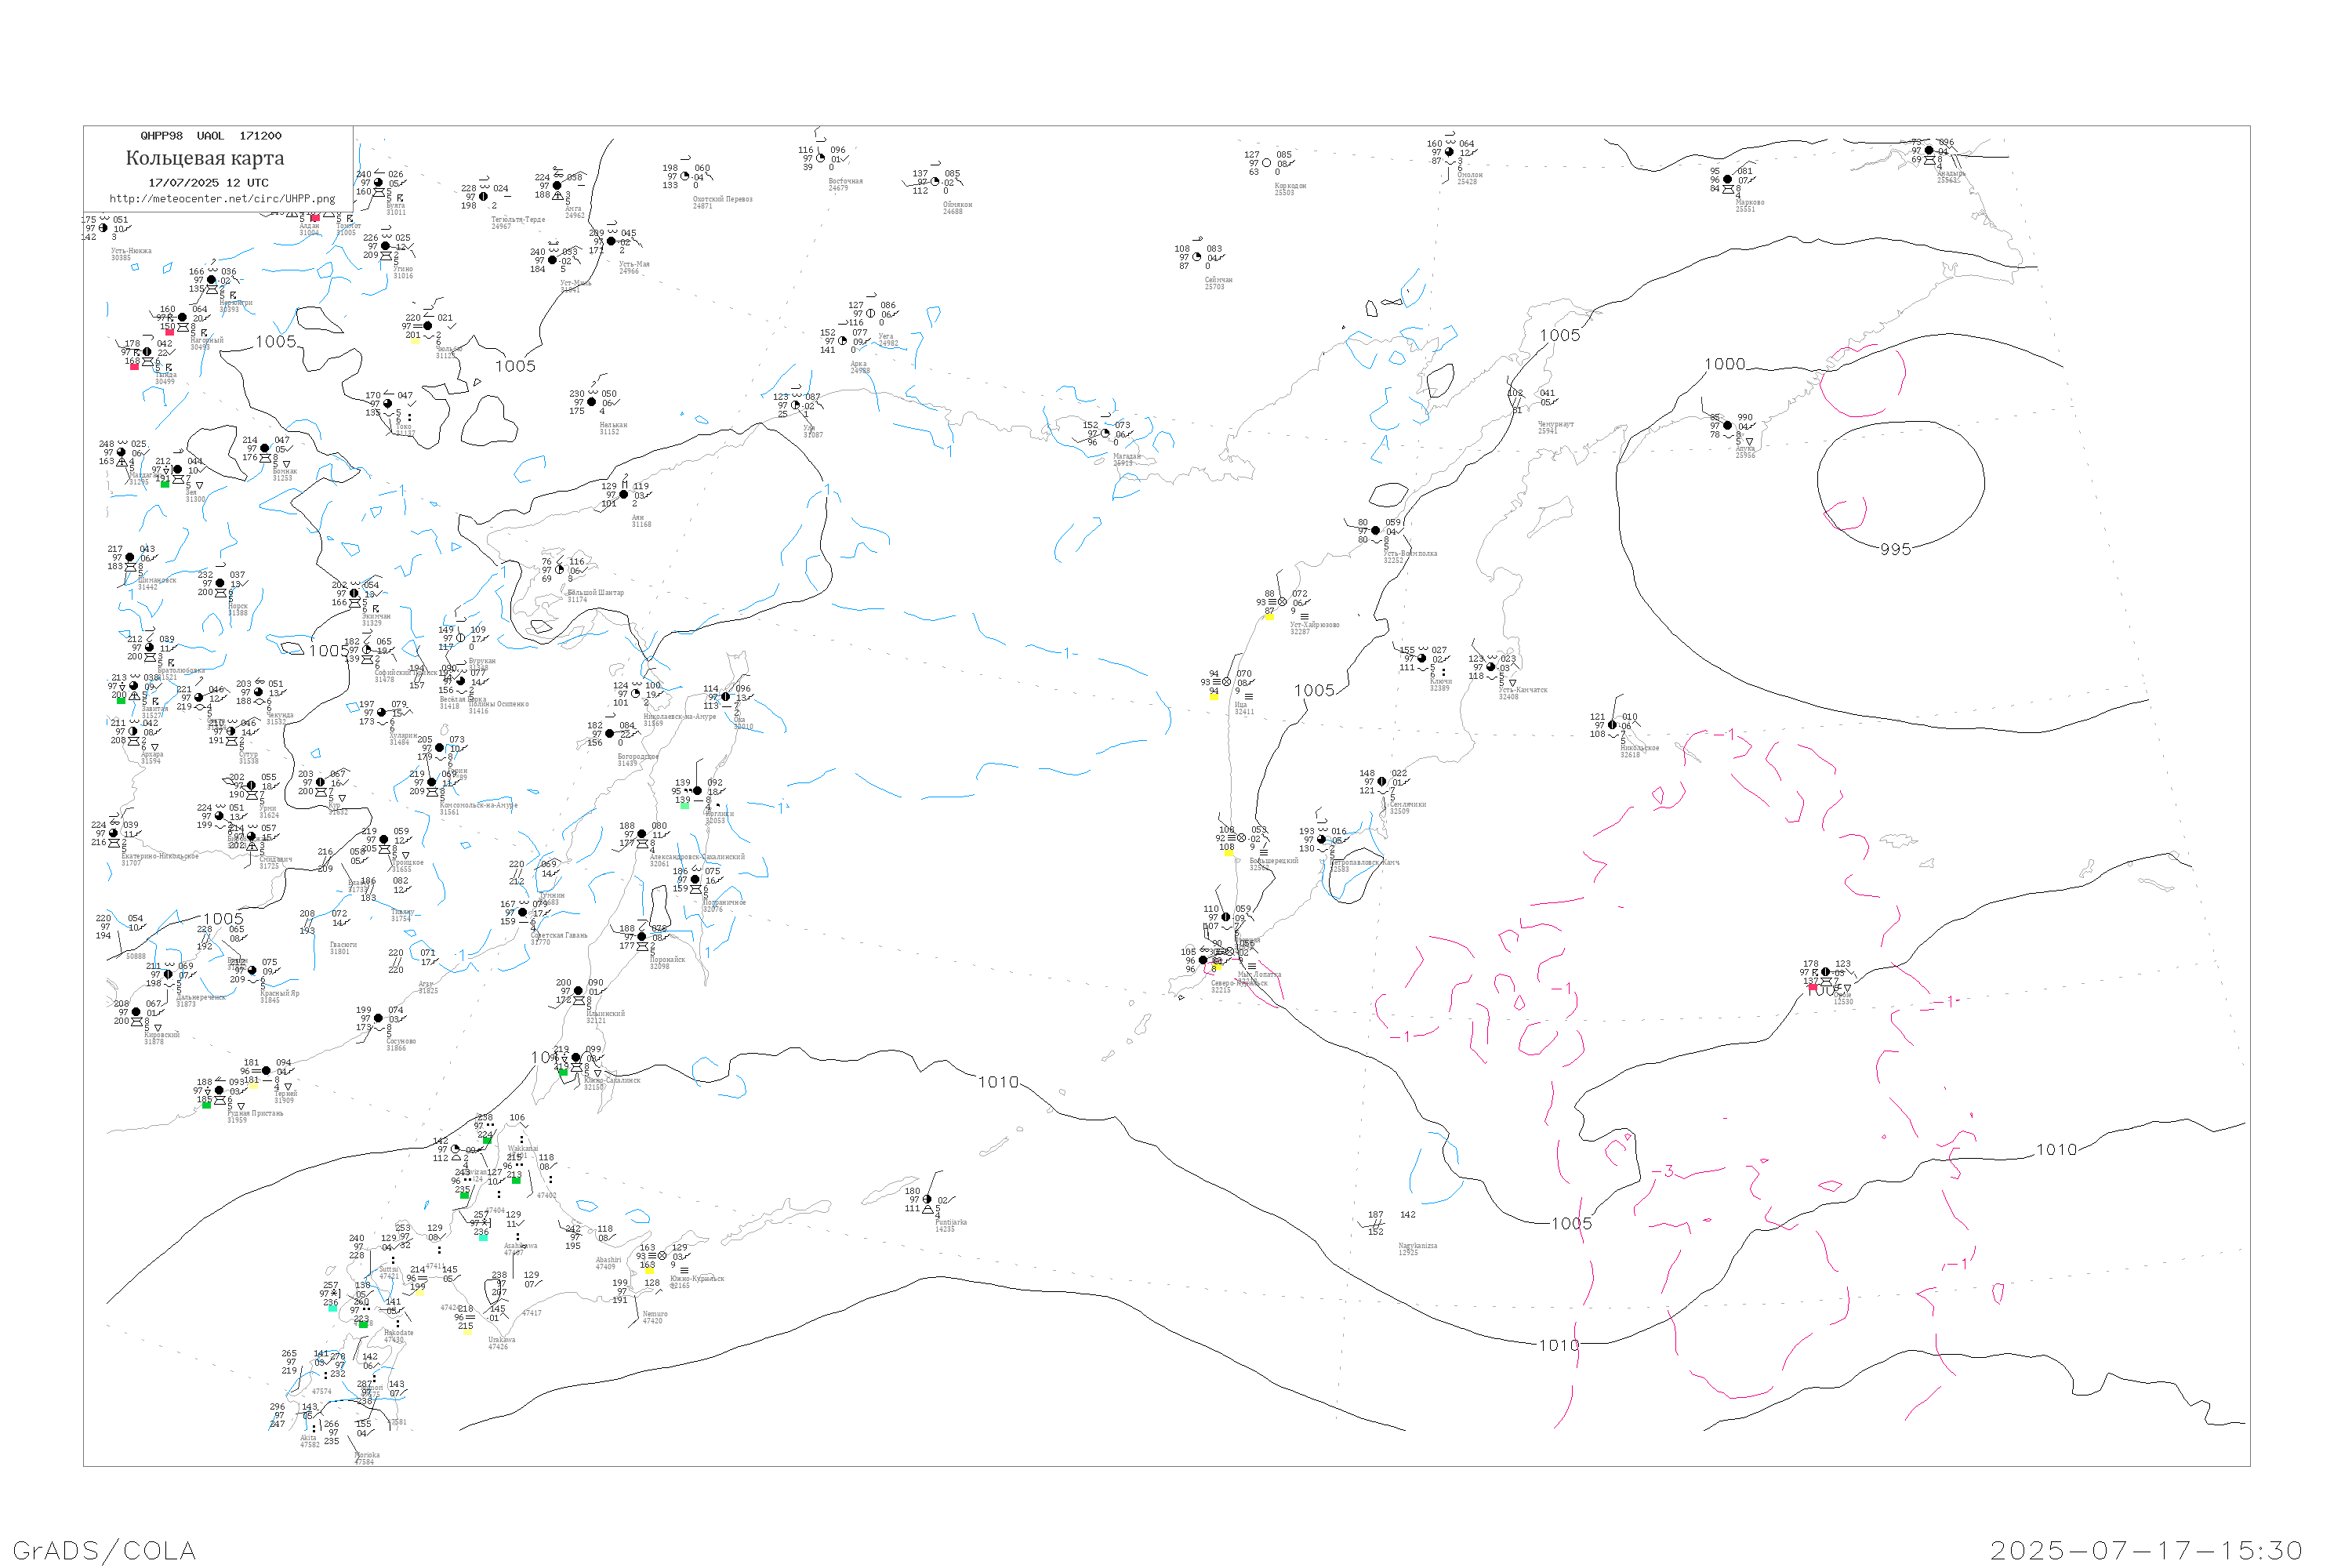Click the 2025-07-17-15:30 timestamp
2352x1568 pixels.
click(2146, 1550)
